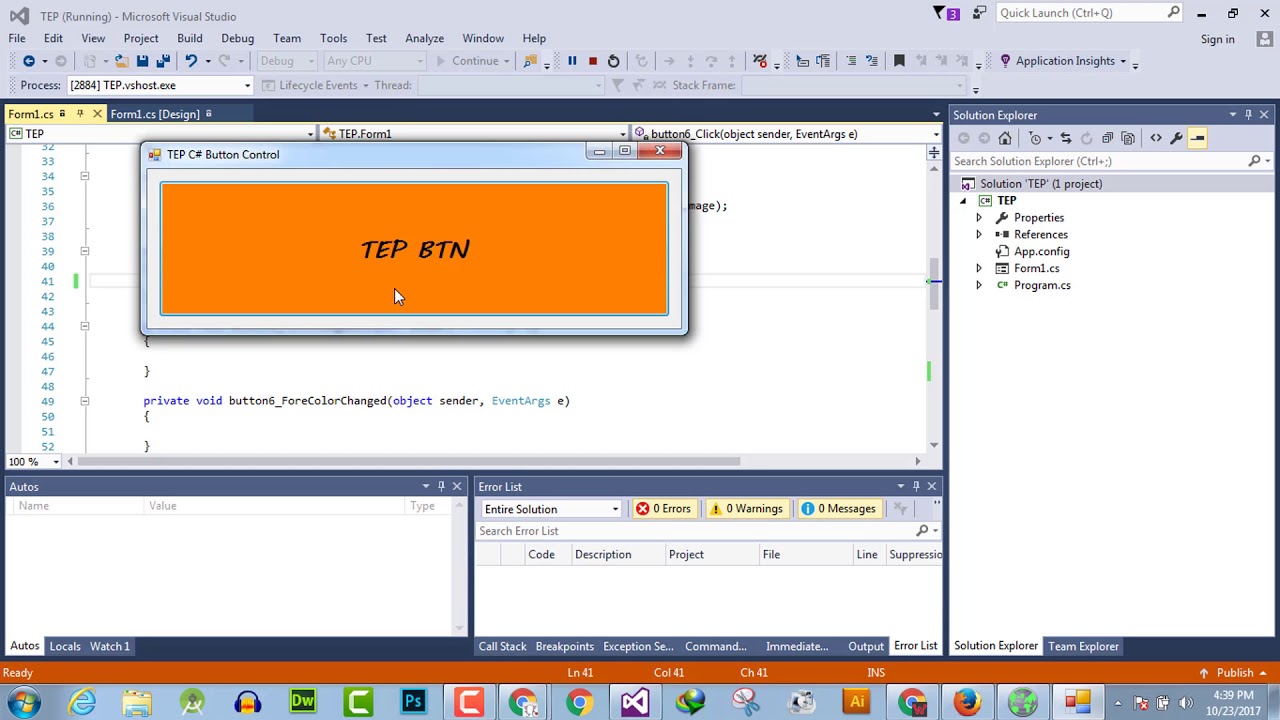Toggle auto hide on Solution Explorer panel

(x=1248, y=115)
